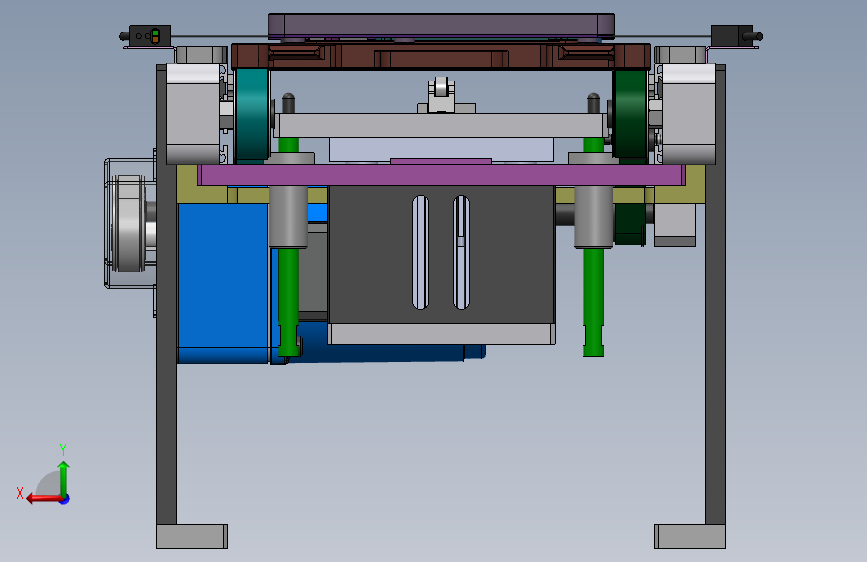The height and width of the screenshot is (562, 867).
Task: Select the small magenta tab above magenta plate
Action: (441, 162)
